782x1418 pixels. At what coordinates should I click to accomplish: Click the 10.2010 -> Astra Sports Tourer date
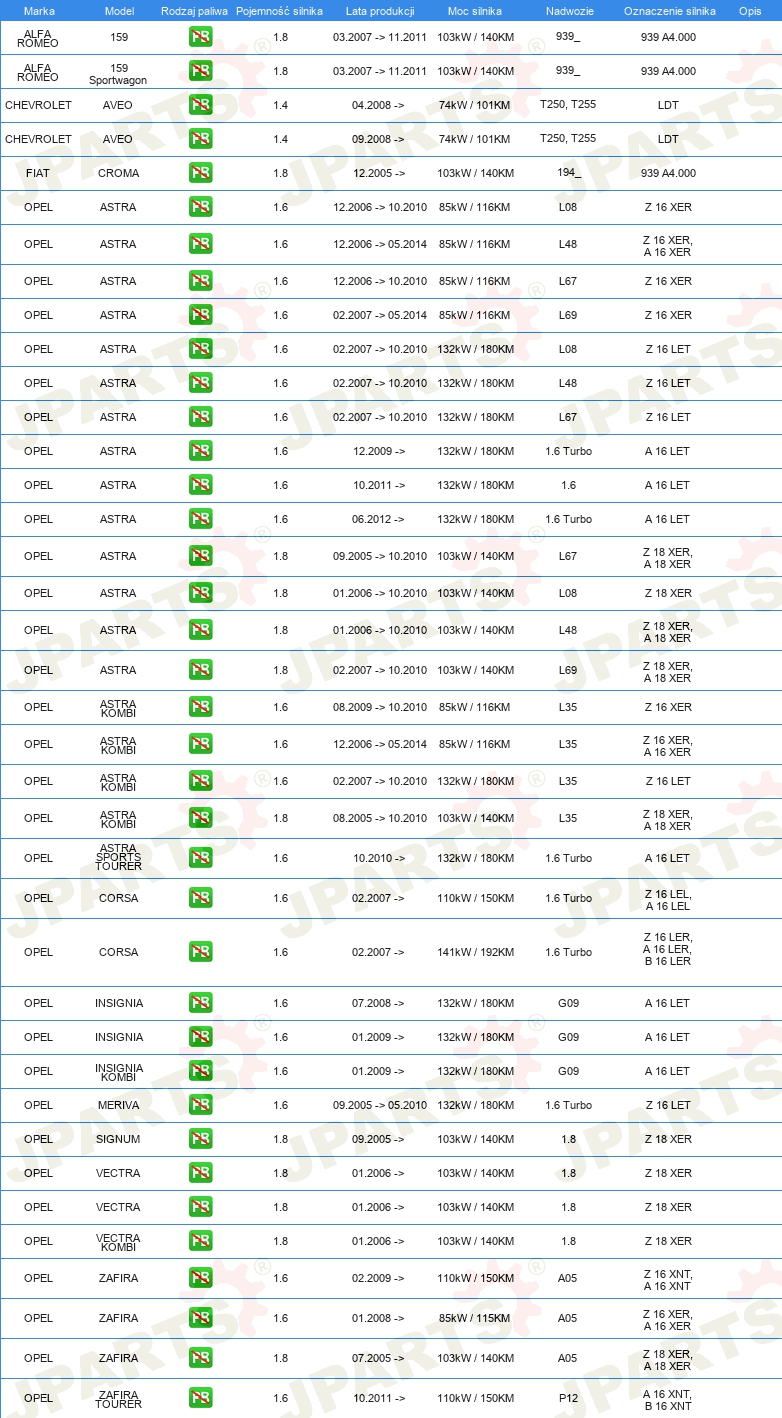pyautogui.click(x=379, y=858)
